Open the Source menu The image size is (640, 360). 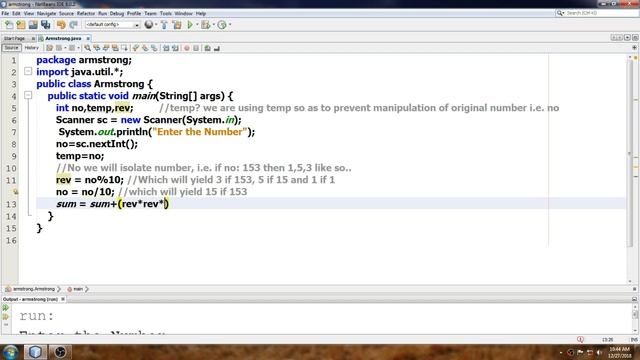point(66,13)
